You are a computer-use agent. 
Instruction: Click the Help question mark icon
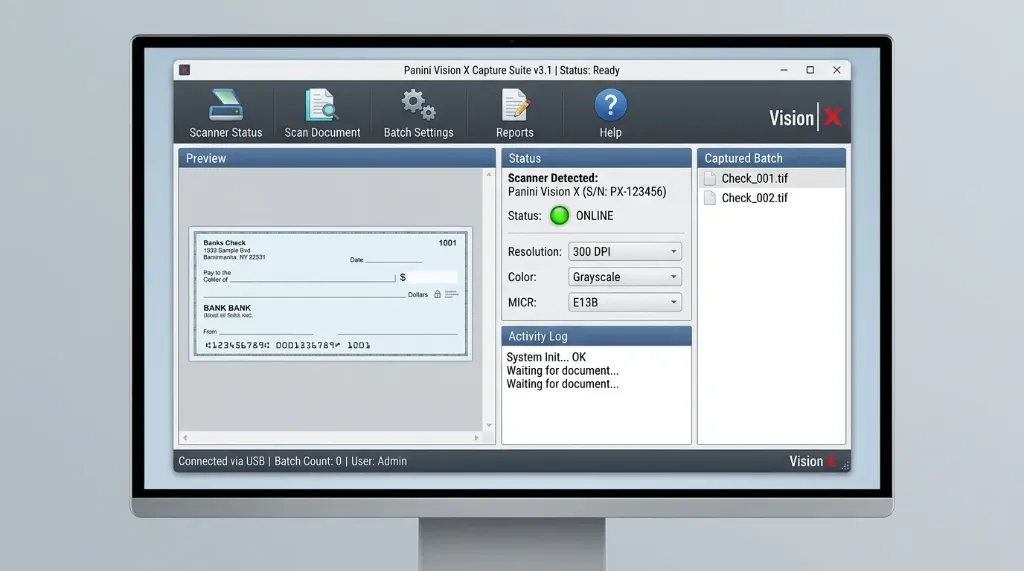[x=611, y=105]
